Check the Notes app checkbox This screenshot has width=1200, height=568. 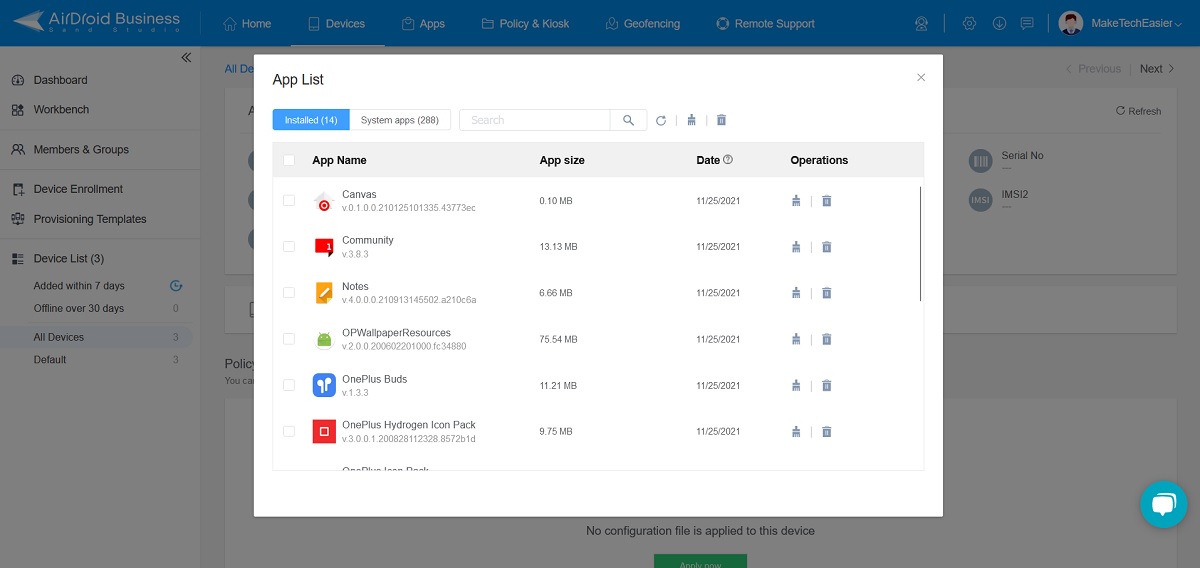289,293
